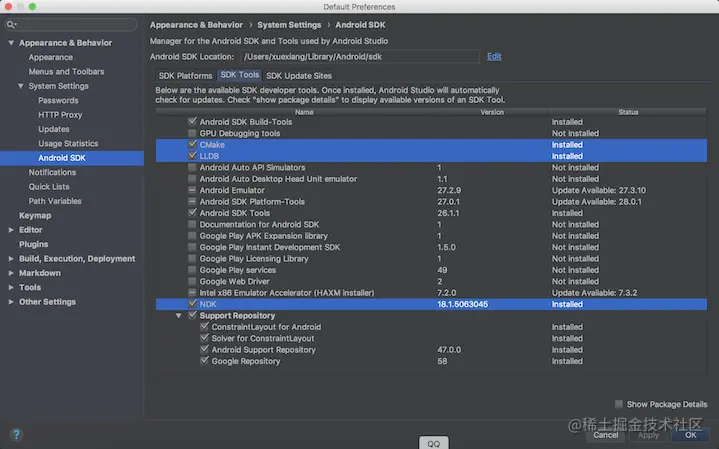
Task: Click the Appearance & Behavior breadcrumb
Action: pos(196,25)
